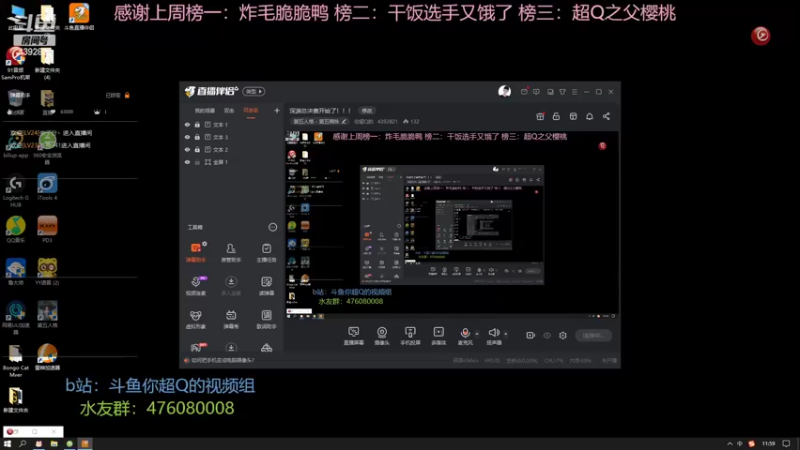Toggle the lock on the 文本 3 layer
The width and height of the screenshot is (800, 450).
pos(197,137)
